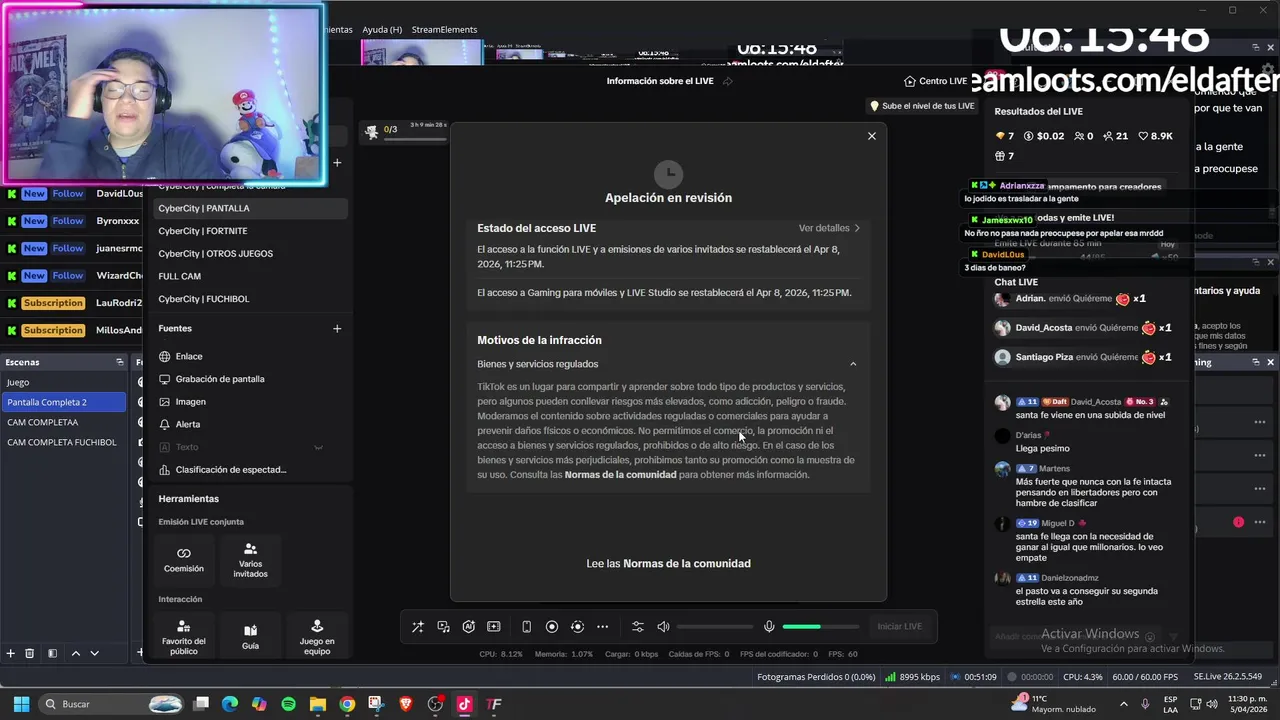Screen dimensions: 1280x720
Task: Open Centro LIVE home
Action: click(935, 81)
